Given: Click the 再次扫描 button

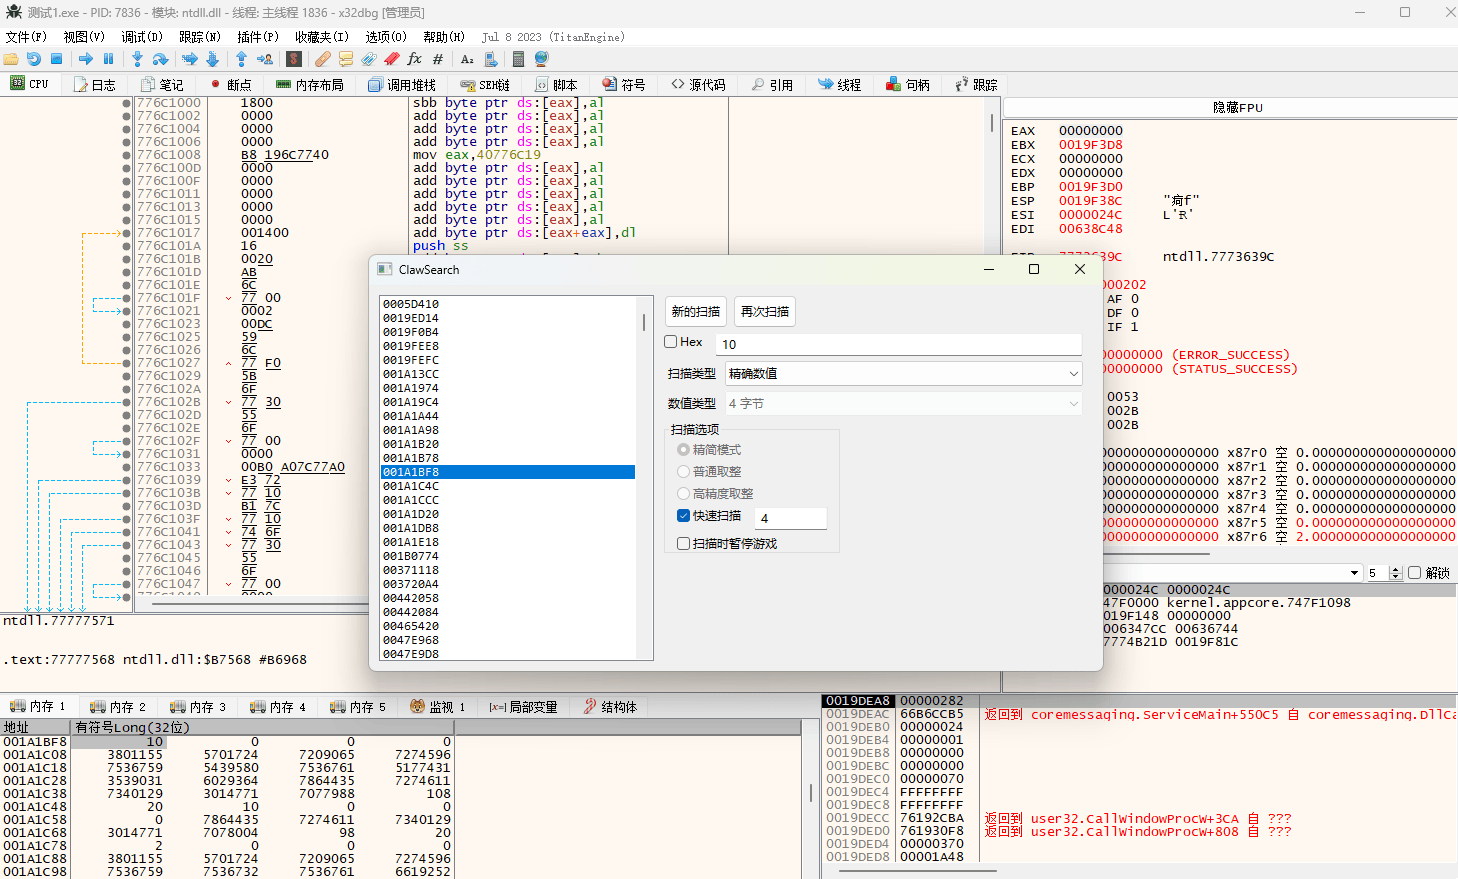Looking at the screenshot, I should point(765,312).
